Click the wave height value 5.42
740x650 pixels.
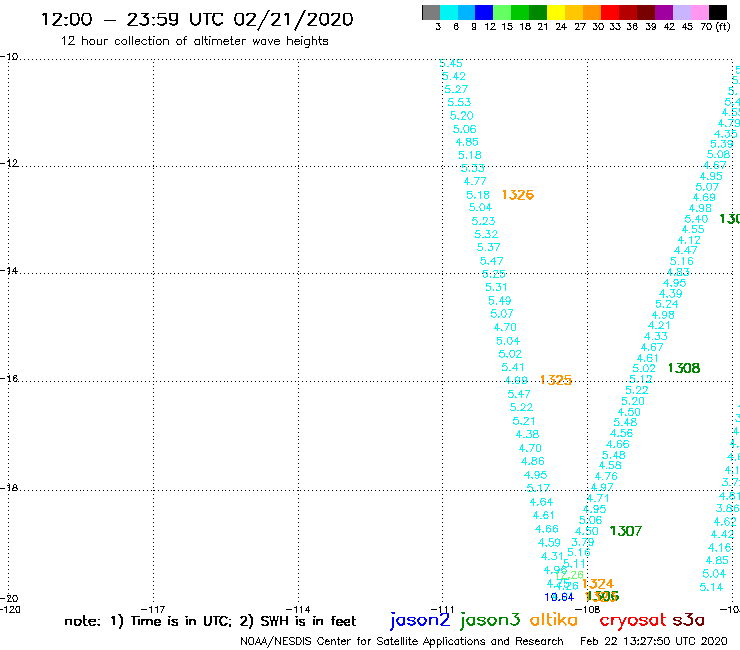454,76
